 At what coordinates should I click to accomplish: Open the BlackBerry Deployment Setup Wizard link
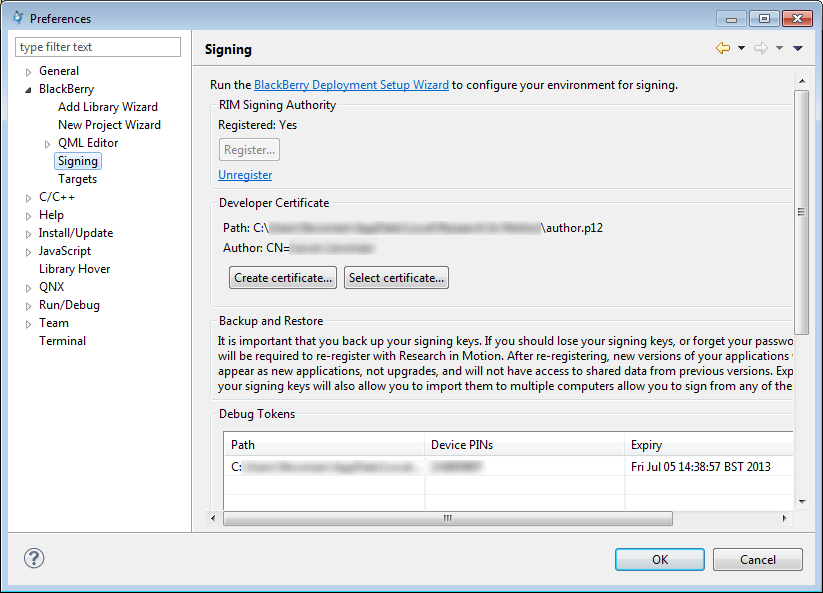click(x=351, y=85)
